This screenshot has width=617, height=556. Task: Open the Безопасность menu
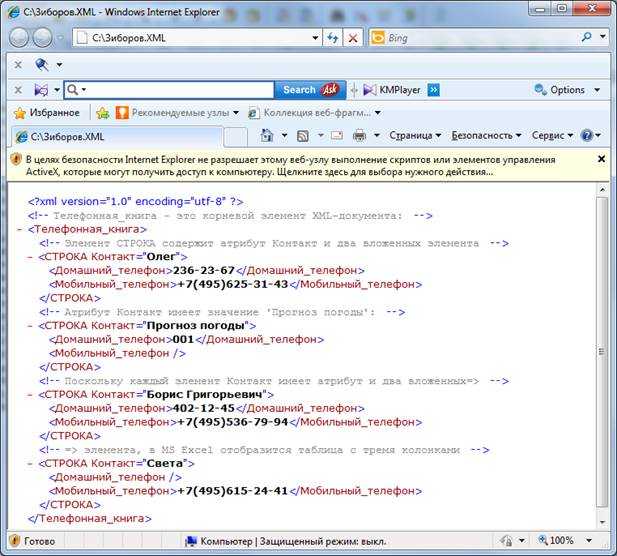486,136
